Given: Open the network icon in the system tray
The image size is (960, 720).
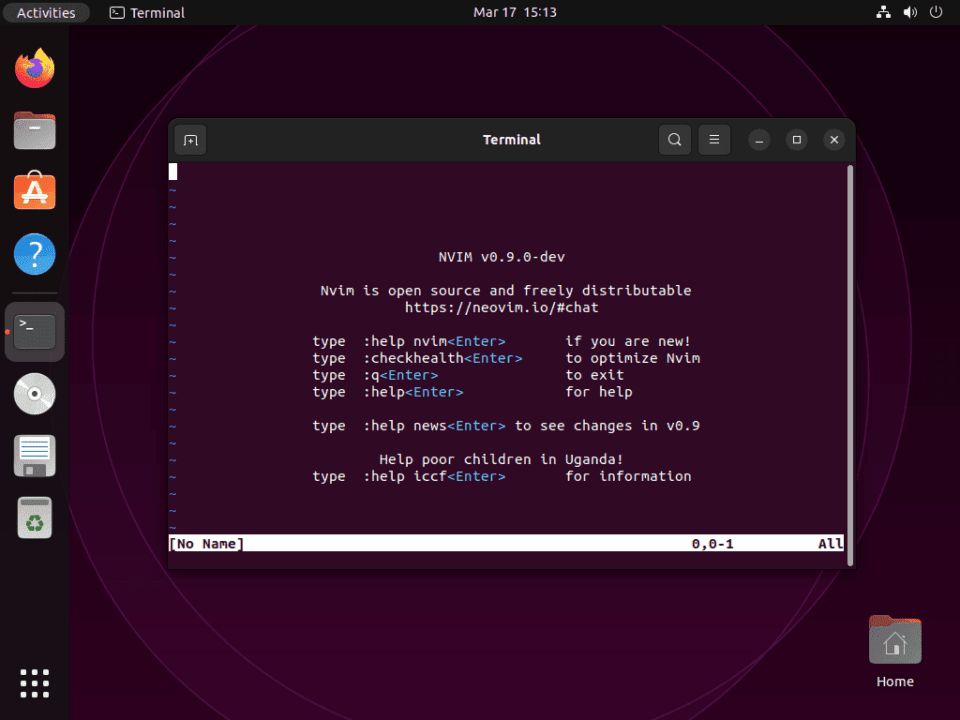Looking at the screenshot, I should point(883,12).
